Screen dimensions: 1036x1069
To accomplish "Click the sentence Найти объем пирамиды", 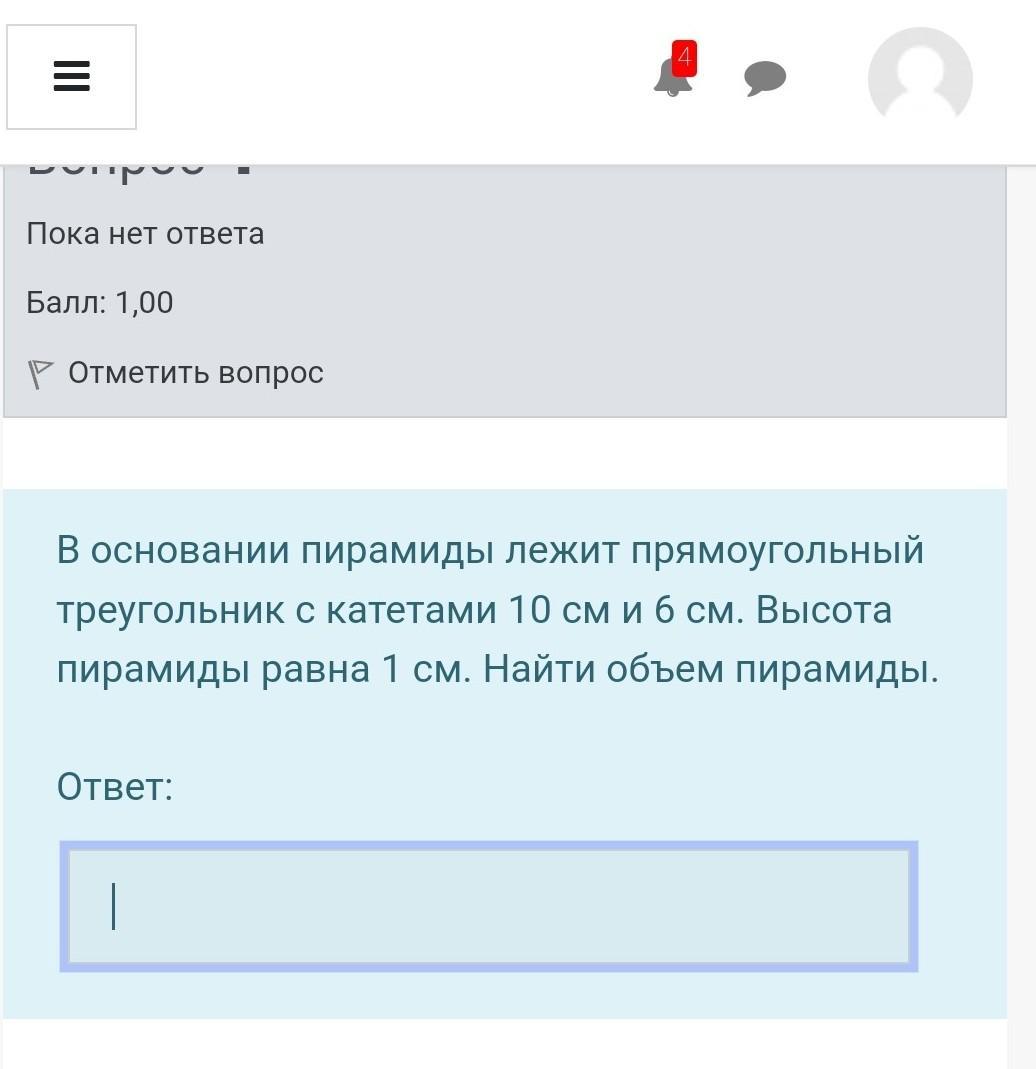I will click(711, 669).
